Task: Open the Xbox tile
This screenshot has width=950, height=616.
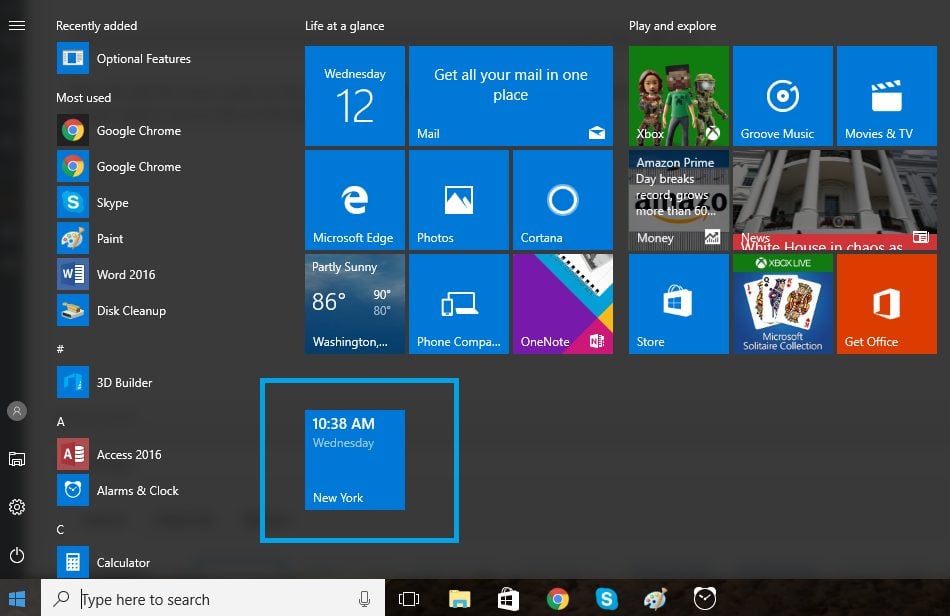Action: [x=679, y=96]
